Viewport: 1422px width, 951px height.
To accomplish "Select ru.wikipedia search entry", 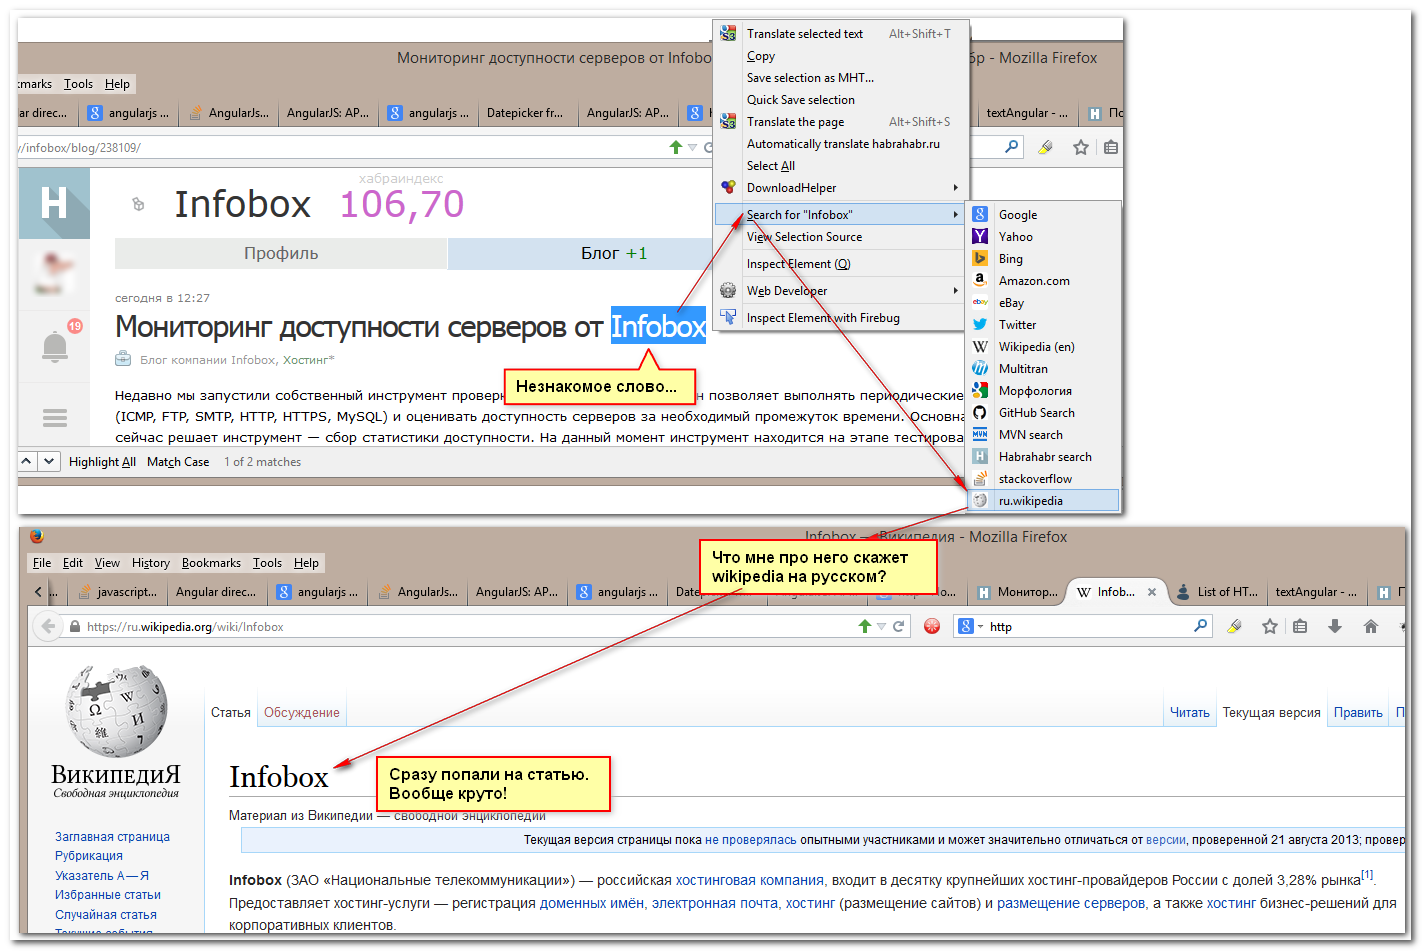I will click(x=1043, y=501).
